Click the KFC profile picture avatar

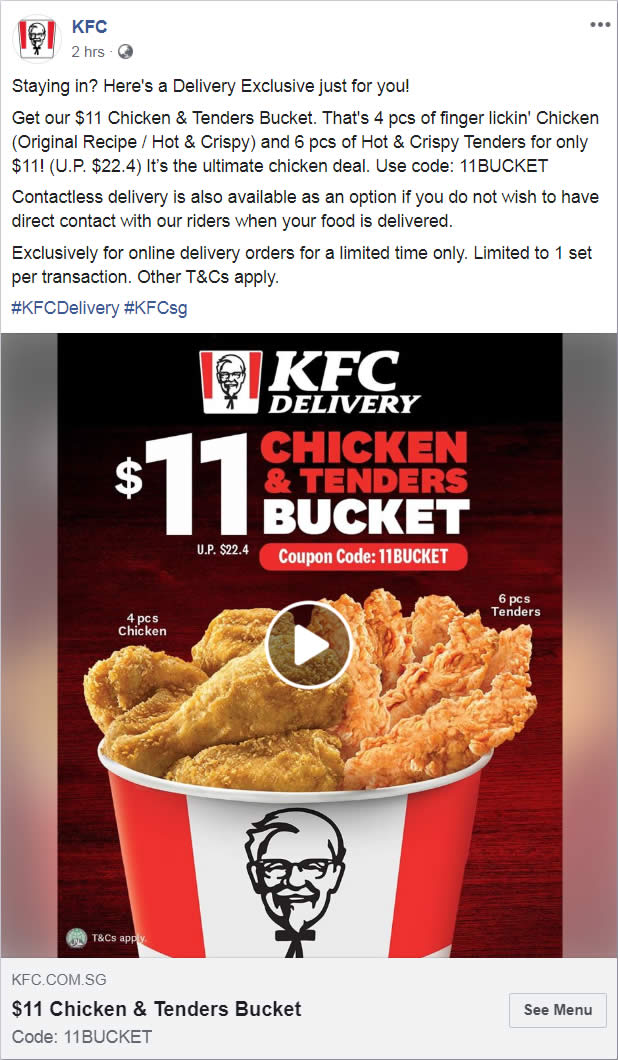[37, 38]
